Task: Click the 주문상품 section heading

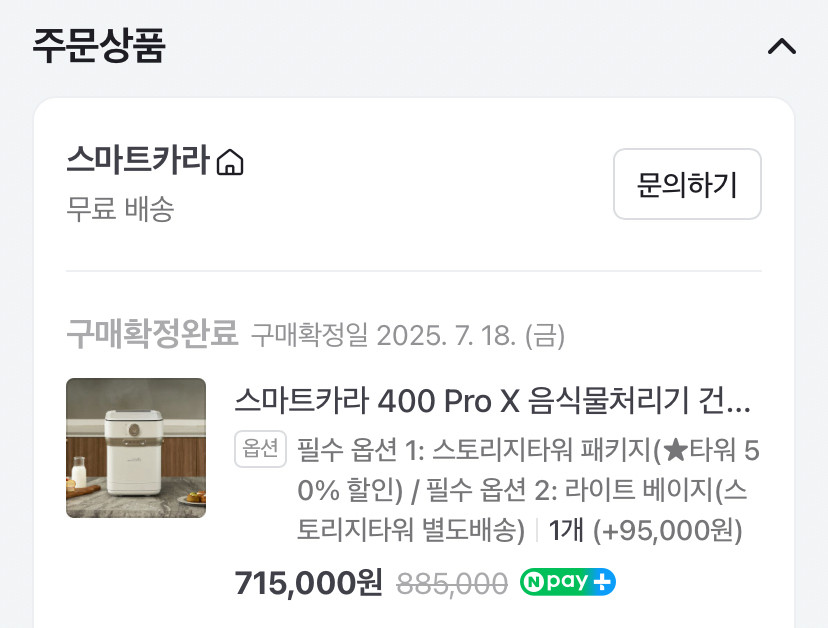Action: pos(99,46)
